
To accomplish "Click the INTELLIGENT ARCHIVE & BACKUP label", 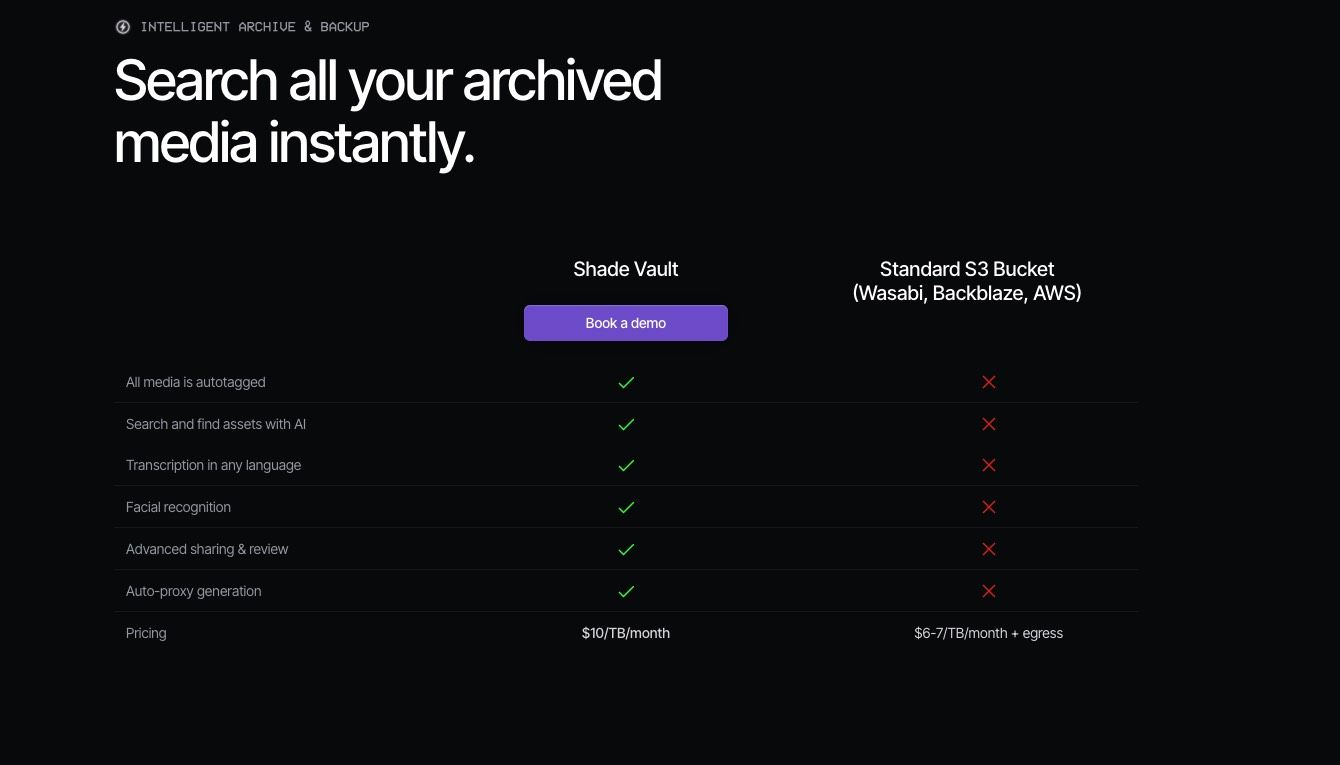I will [255, 27].
